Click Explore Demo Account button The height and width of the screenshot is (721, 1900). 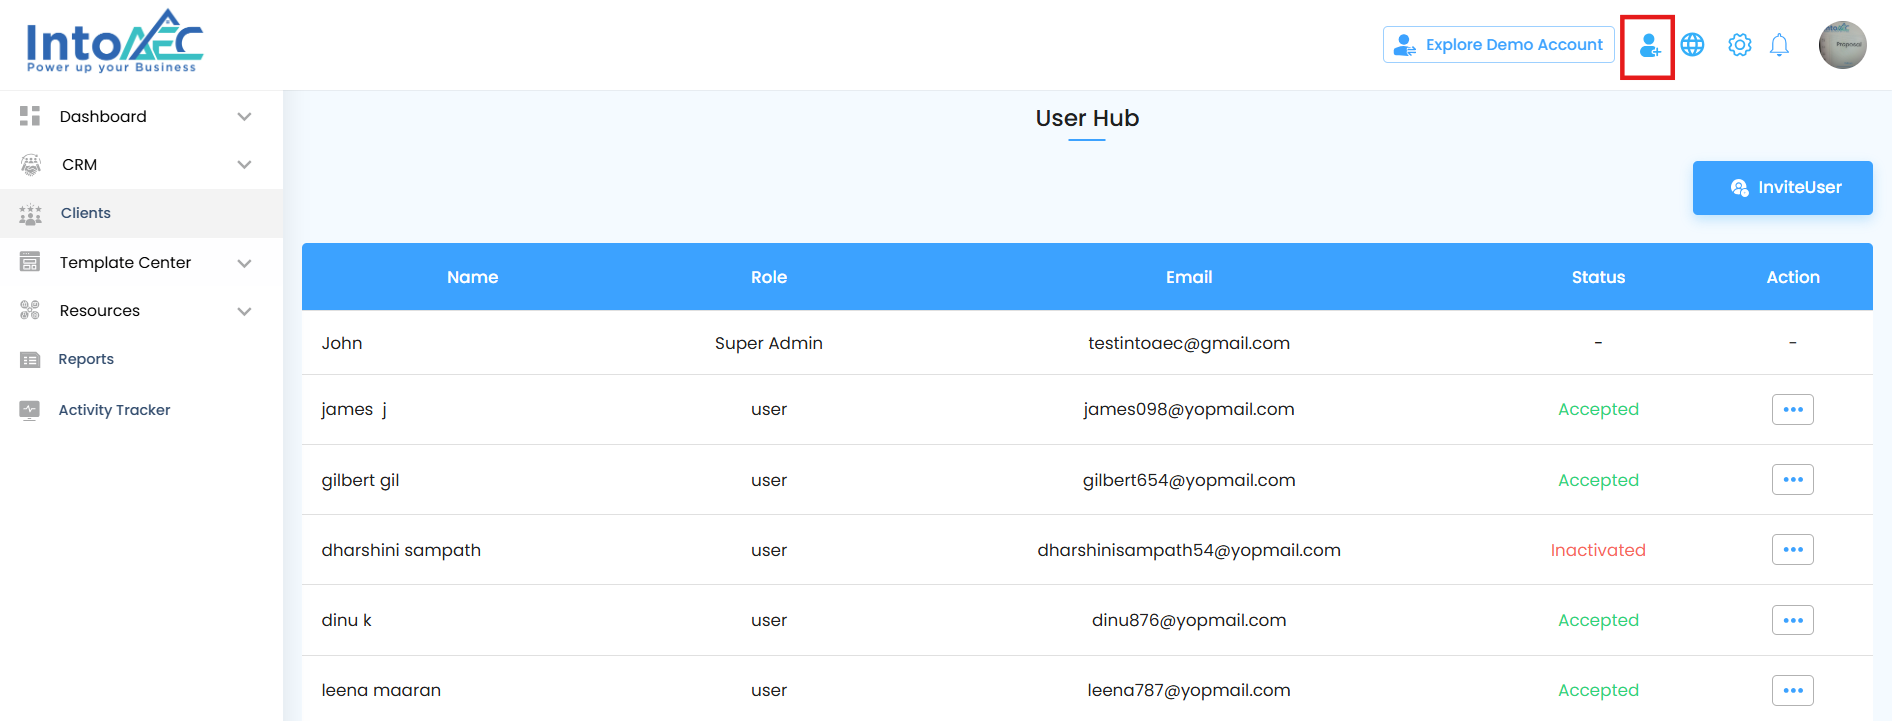[1498, 45]
